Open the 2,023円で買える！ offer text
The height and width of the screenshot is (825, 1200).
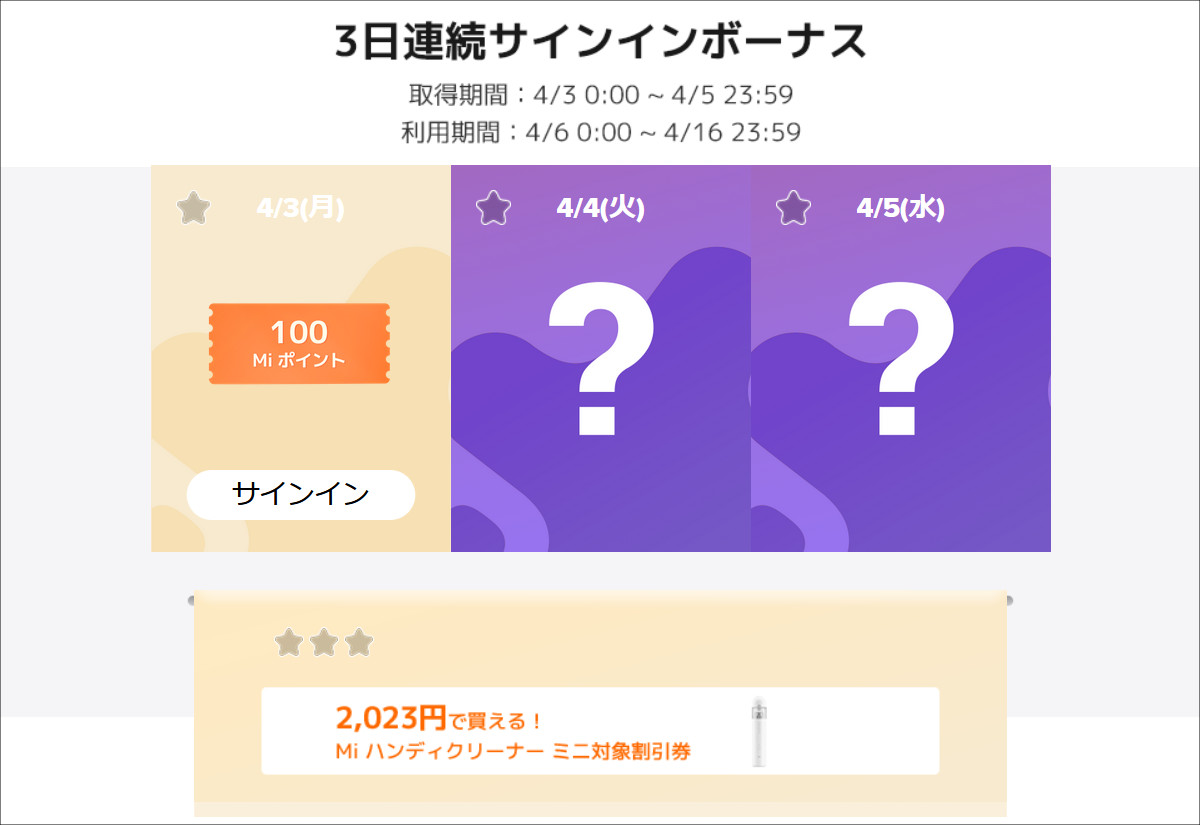coord(439,718)
